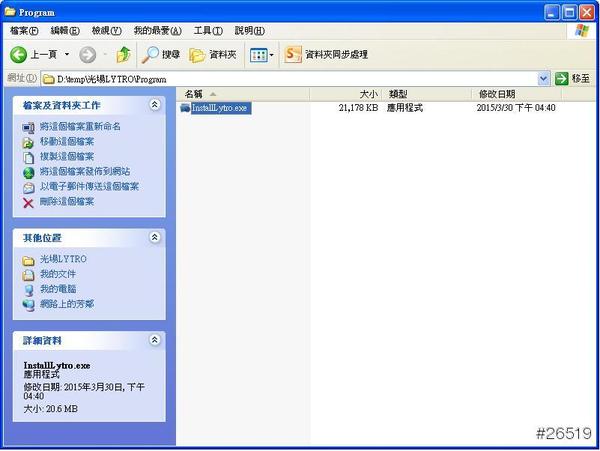Screen dimensions: 600x451
Task: Click the Forward arrow button
Action: (88, 55)
